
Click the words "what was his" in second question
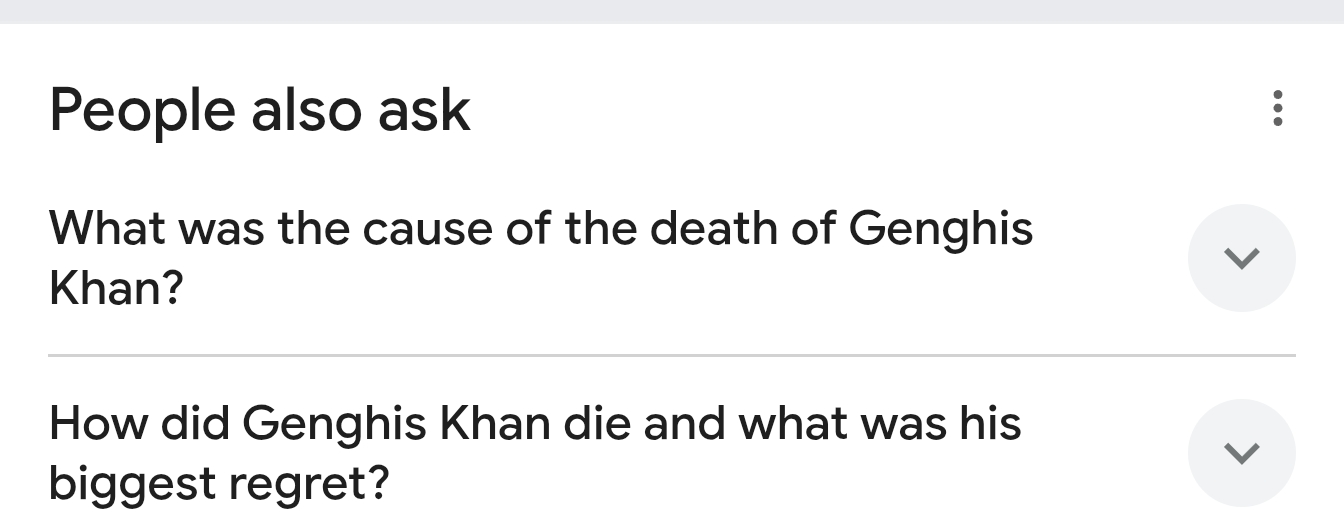[x=880, y=423]
